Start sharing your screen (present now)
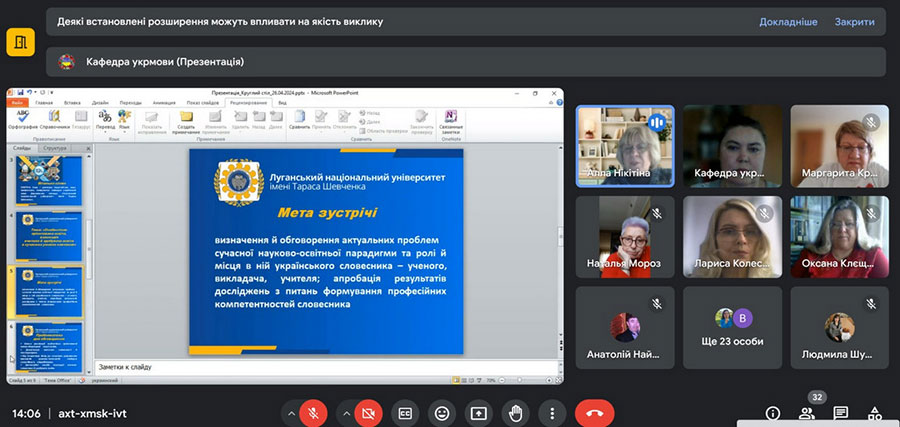900x427 pixels. [x=479, y=413]
